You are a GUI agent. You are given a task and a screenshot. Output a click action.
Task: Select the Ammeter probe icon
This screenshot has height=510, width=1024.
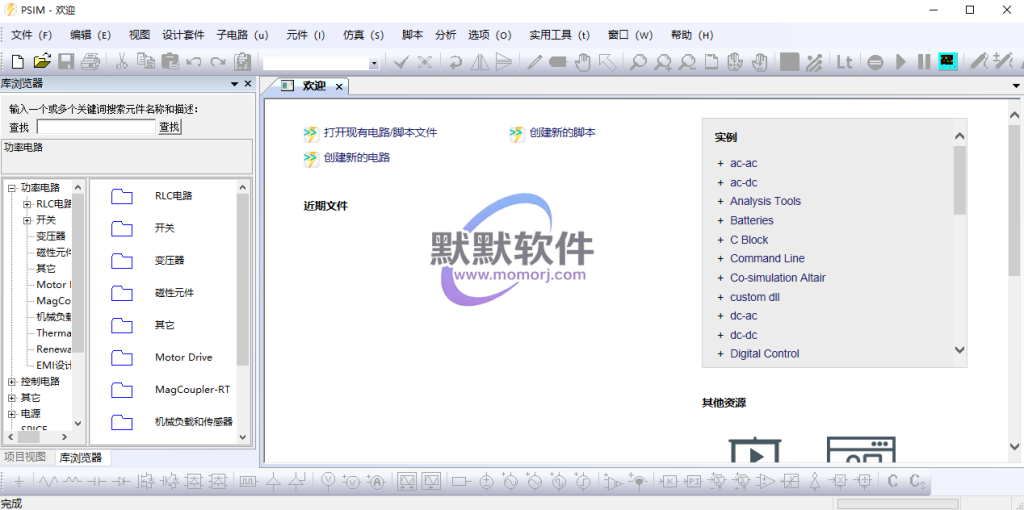[377, 483]
